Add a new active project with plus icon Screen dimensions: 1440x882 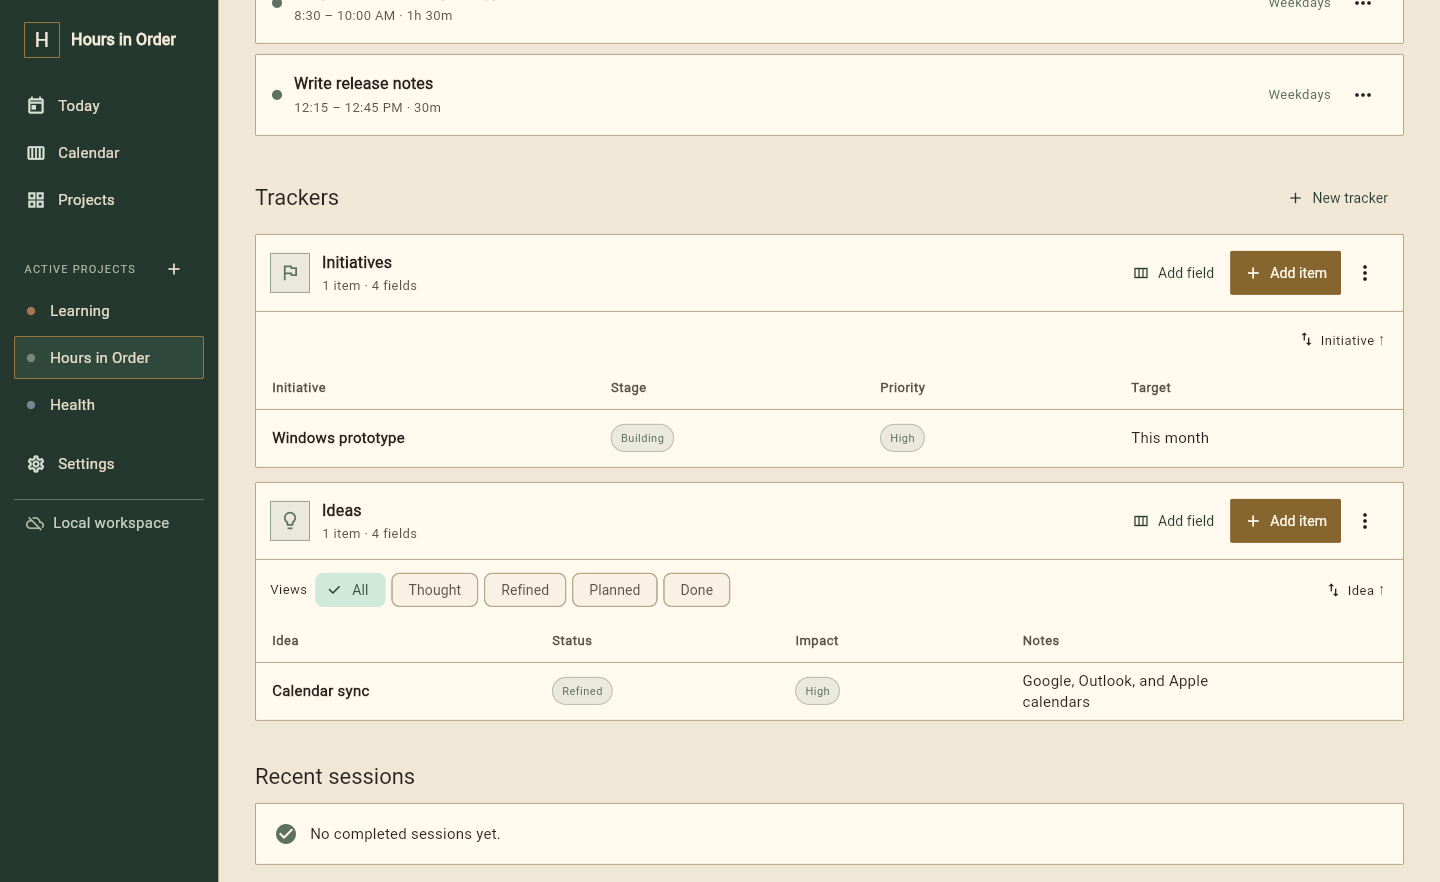pos(174,269)
